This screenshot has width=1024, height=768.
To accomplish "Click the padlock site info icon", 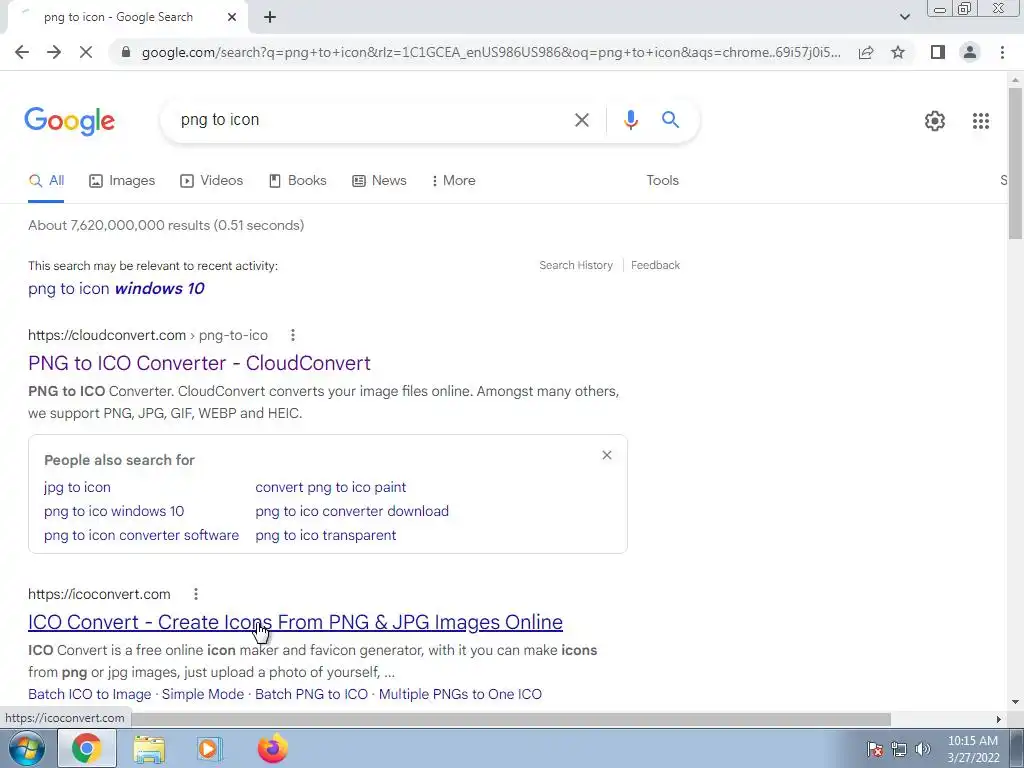I will 126,52.
